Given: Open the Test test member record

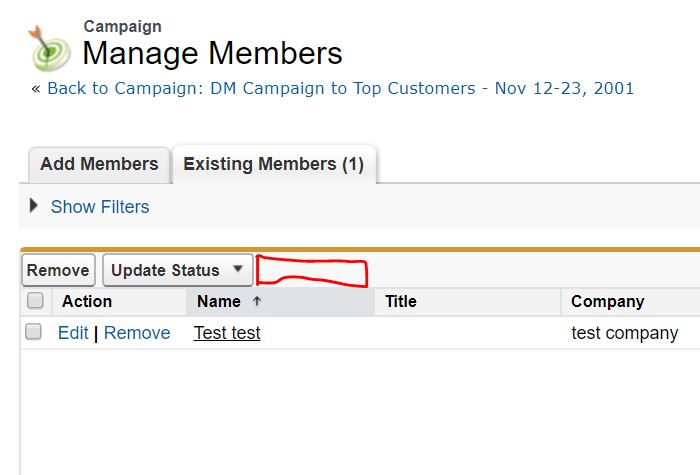Looking at the screenshot, I should (x=227, y=333).
